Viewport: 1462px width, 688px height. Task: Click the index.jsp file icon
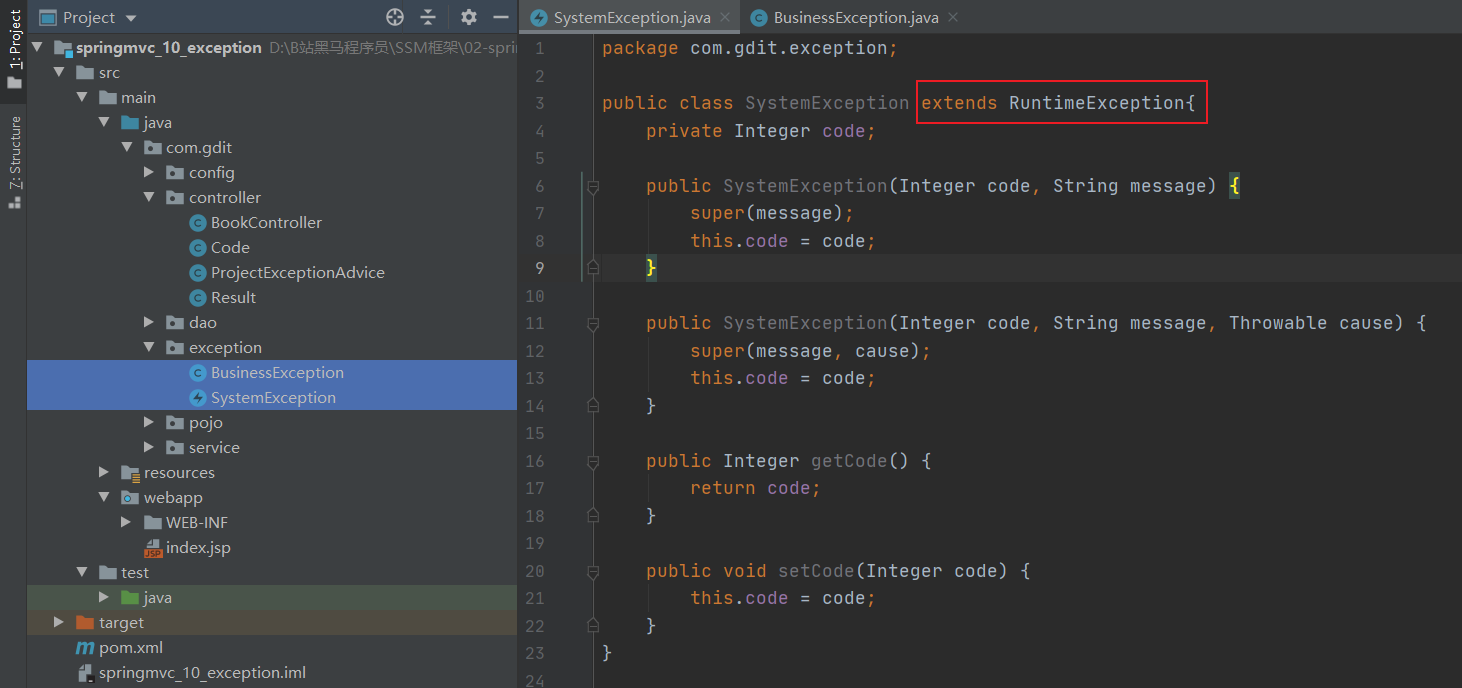tap(153, 547)
